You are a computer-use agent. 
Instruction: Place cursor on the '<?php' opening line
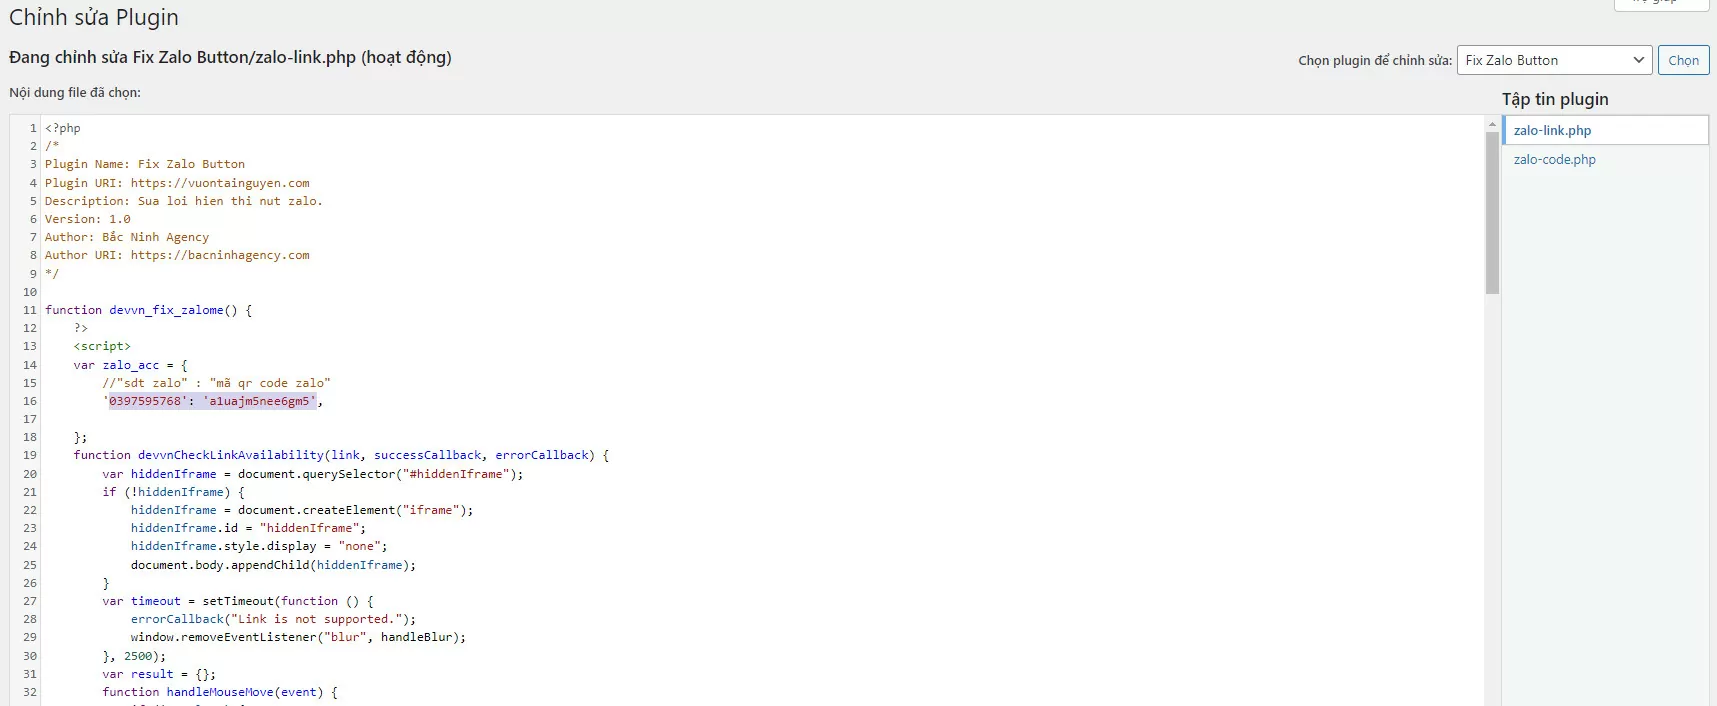pos(63,128)
